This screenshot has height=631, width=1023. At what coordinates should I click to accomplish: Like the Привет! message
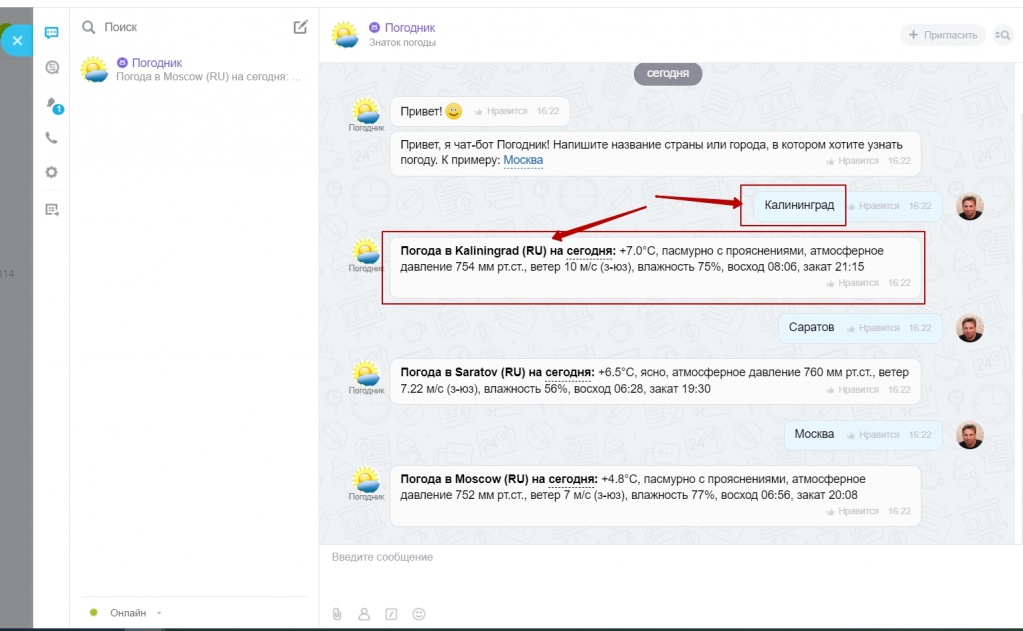[501, 112]
